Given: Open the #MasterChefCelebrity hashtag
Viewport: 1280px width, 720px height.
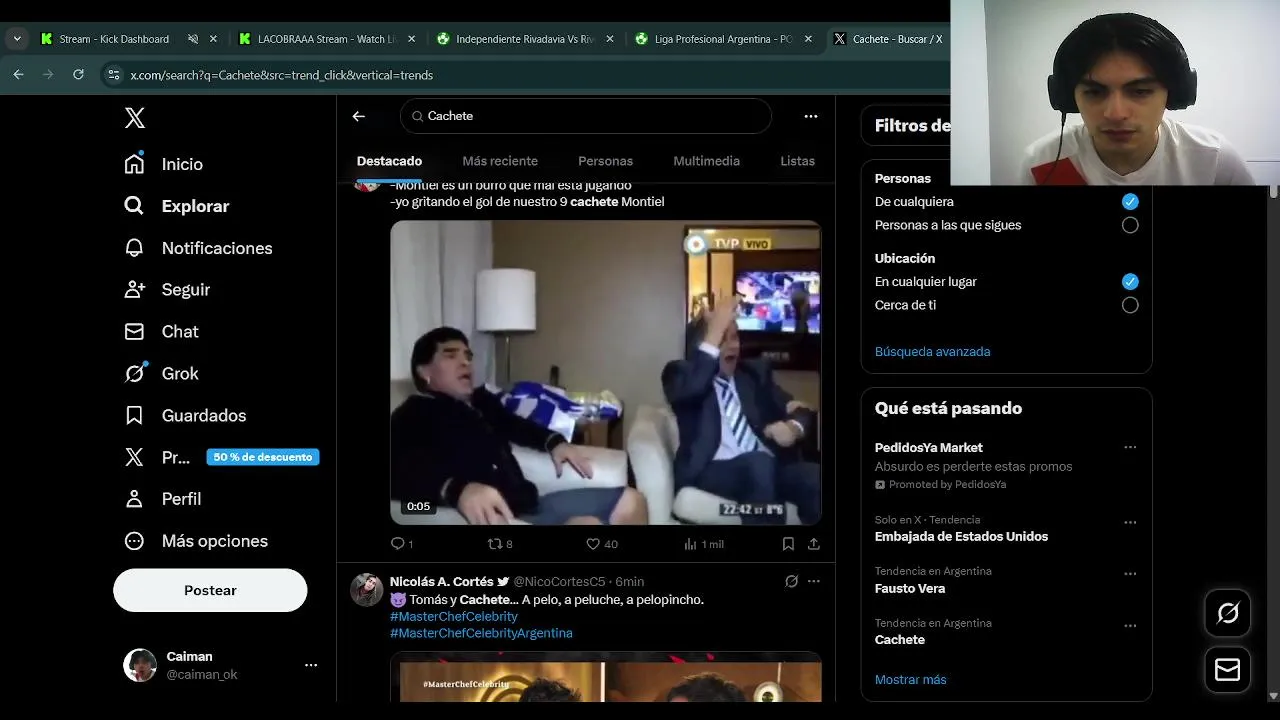Looking at the screenshot, I should pos(454,616).
